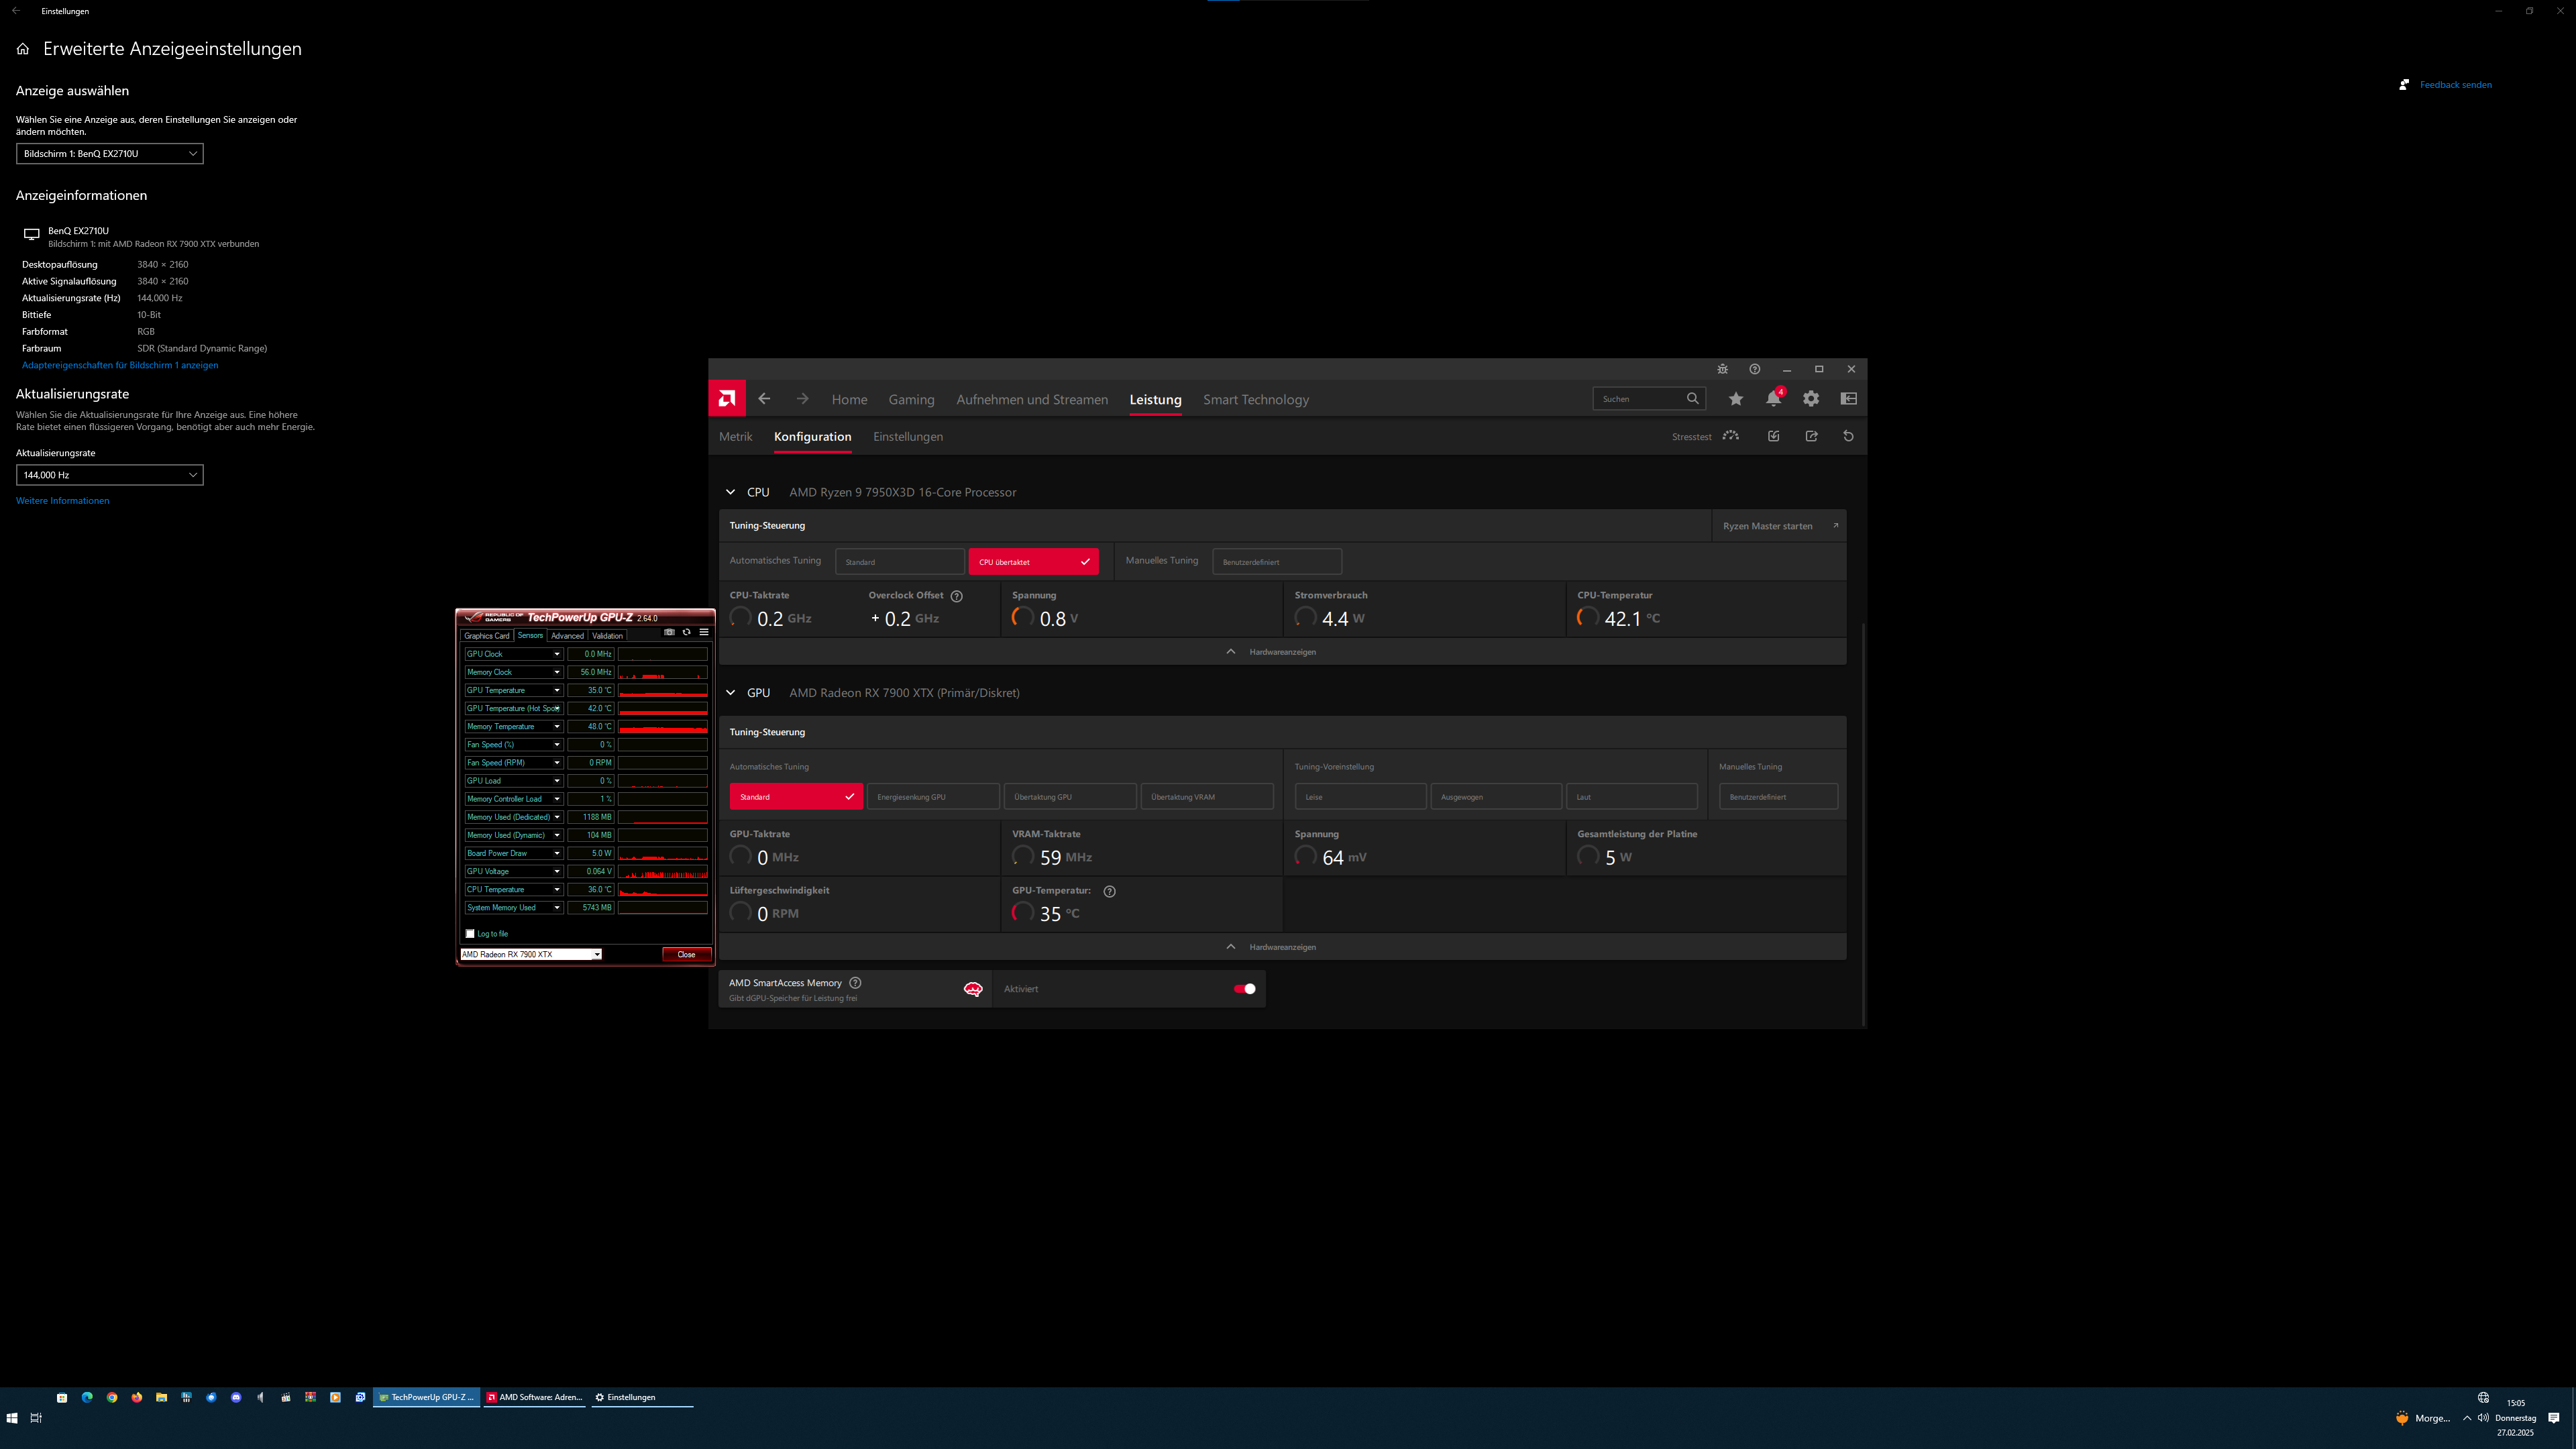Open GPU Temperature sensor dropdown arrow

pyautogui.click(x=557, y=690)
